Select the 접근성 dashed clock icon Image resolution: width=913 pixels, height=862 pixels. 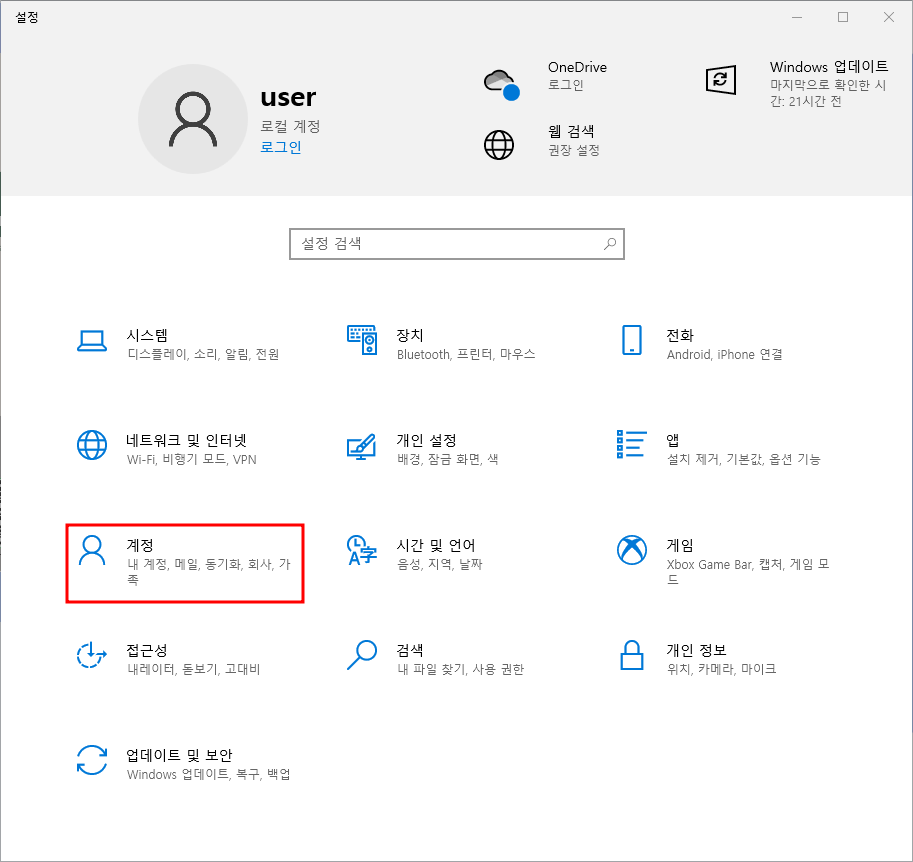click(91, 655)
